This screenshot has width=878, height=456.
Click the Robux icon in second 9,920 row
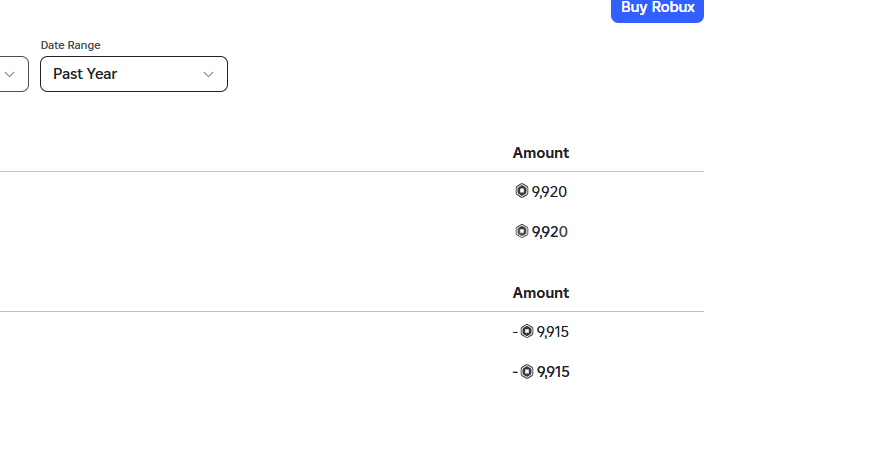(521, 231)
